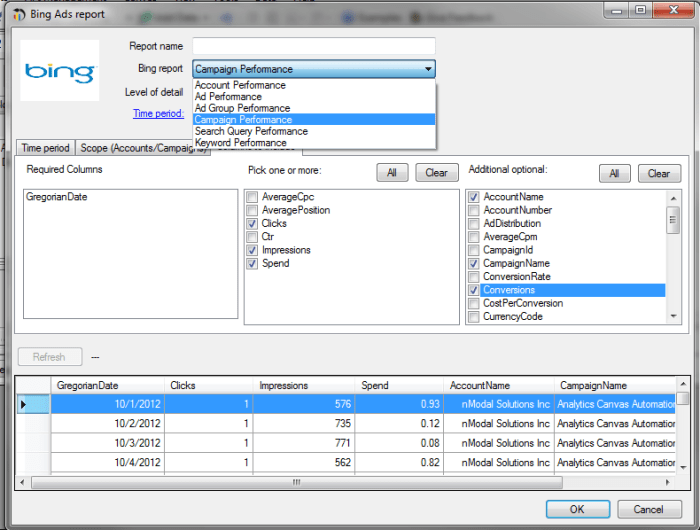Click the 0.82 spend cell

pyautogui.click(x=399, y=463)
